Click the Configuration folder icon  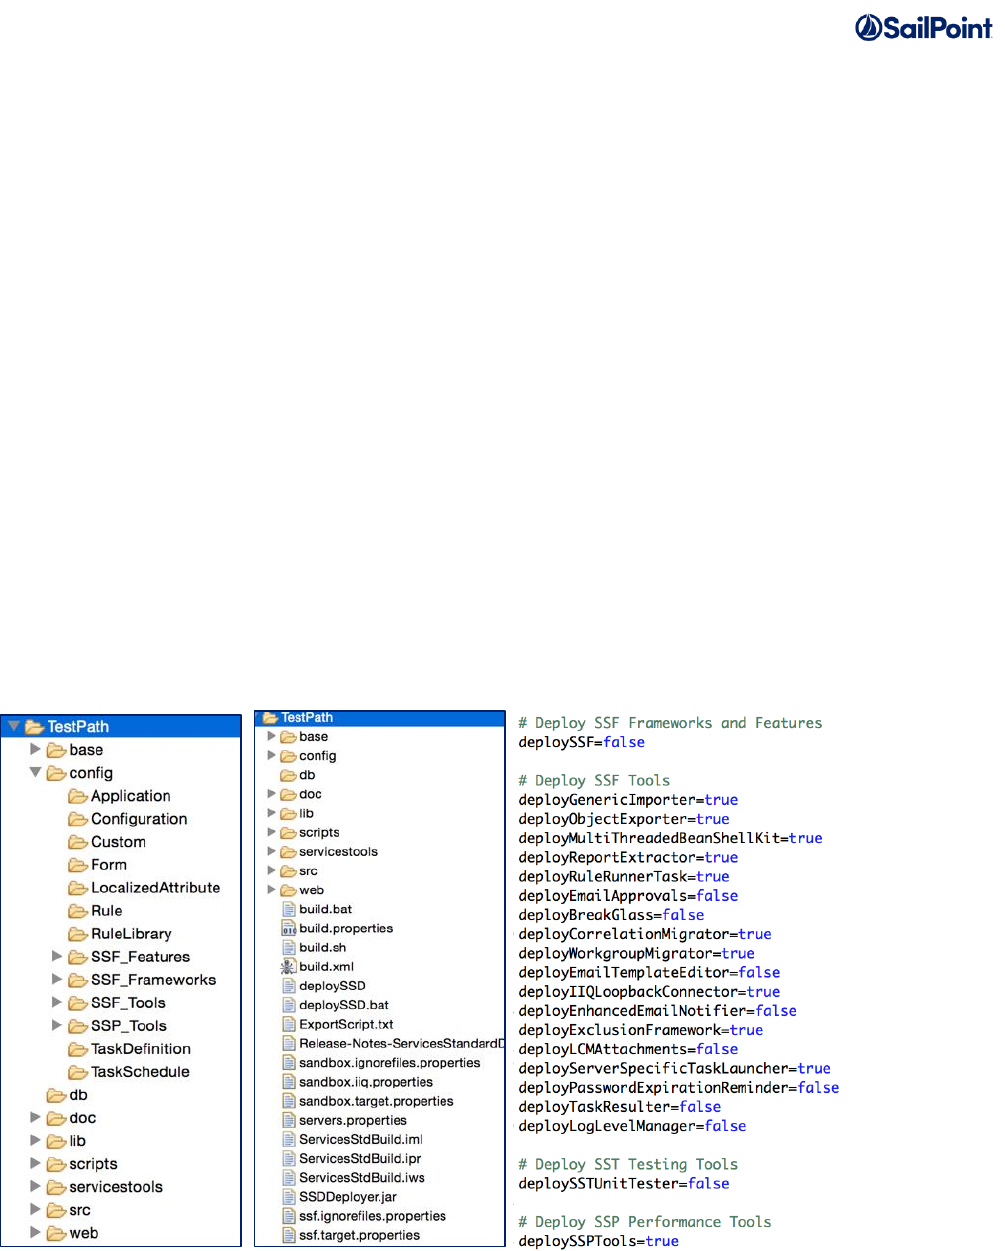78,819
